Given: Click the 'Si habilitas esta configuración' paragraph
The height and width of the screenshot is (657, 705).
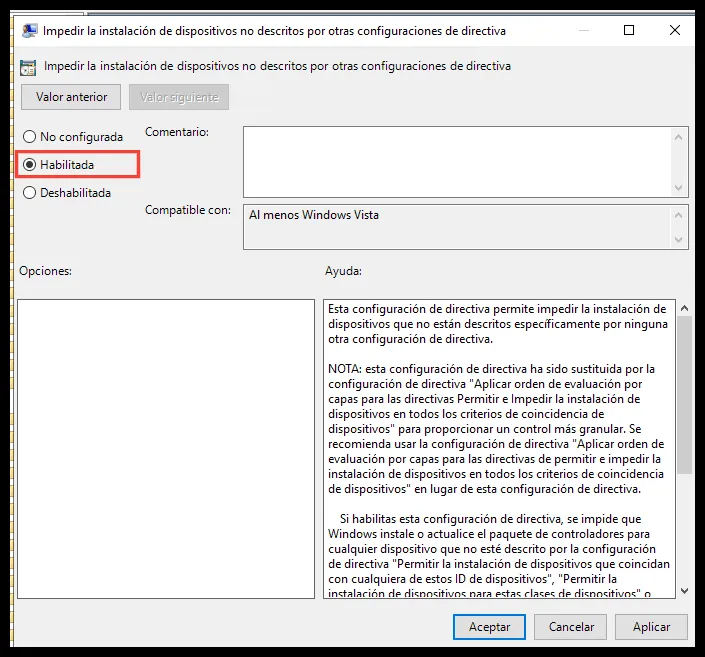Looking at the screenshot, I should (x=499, y=556).
